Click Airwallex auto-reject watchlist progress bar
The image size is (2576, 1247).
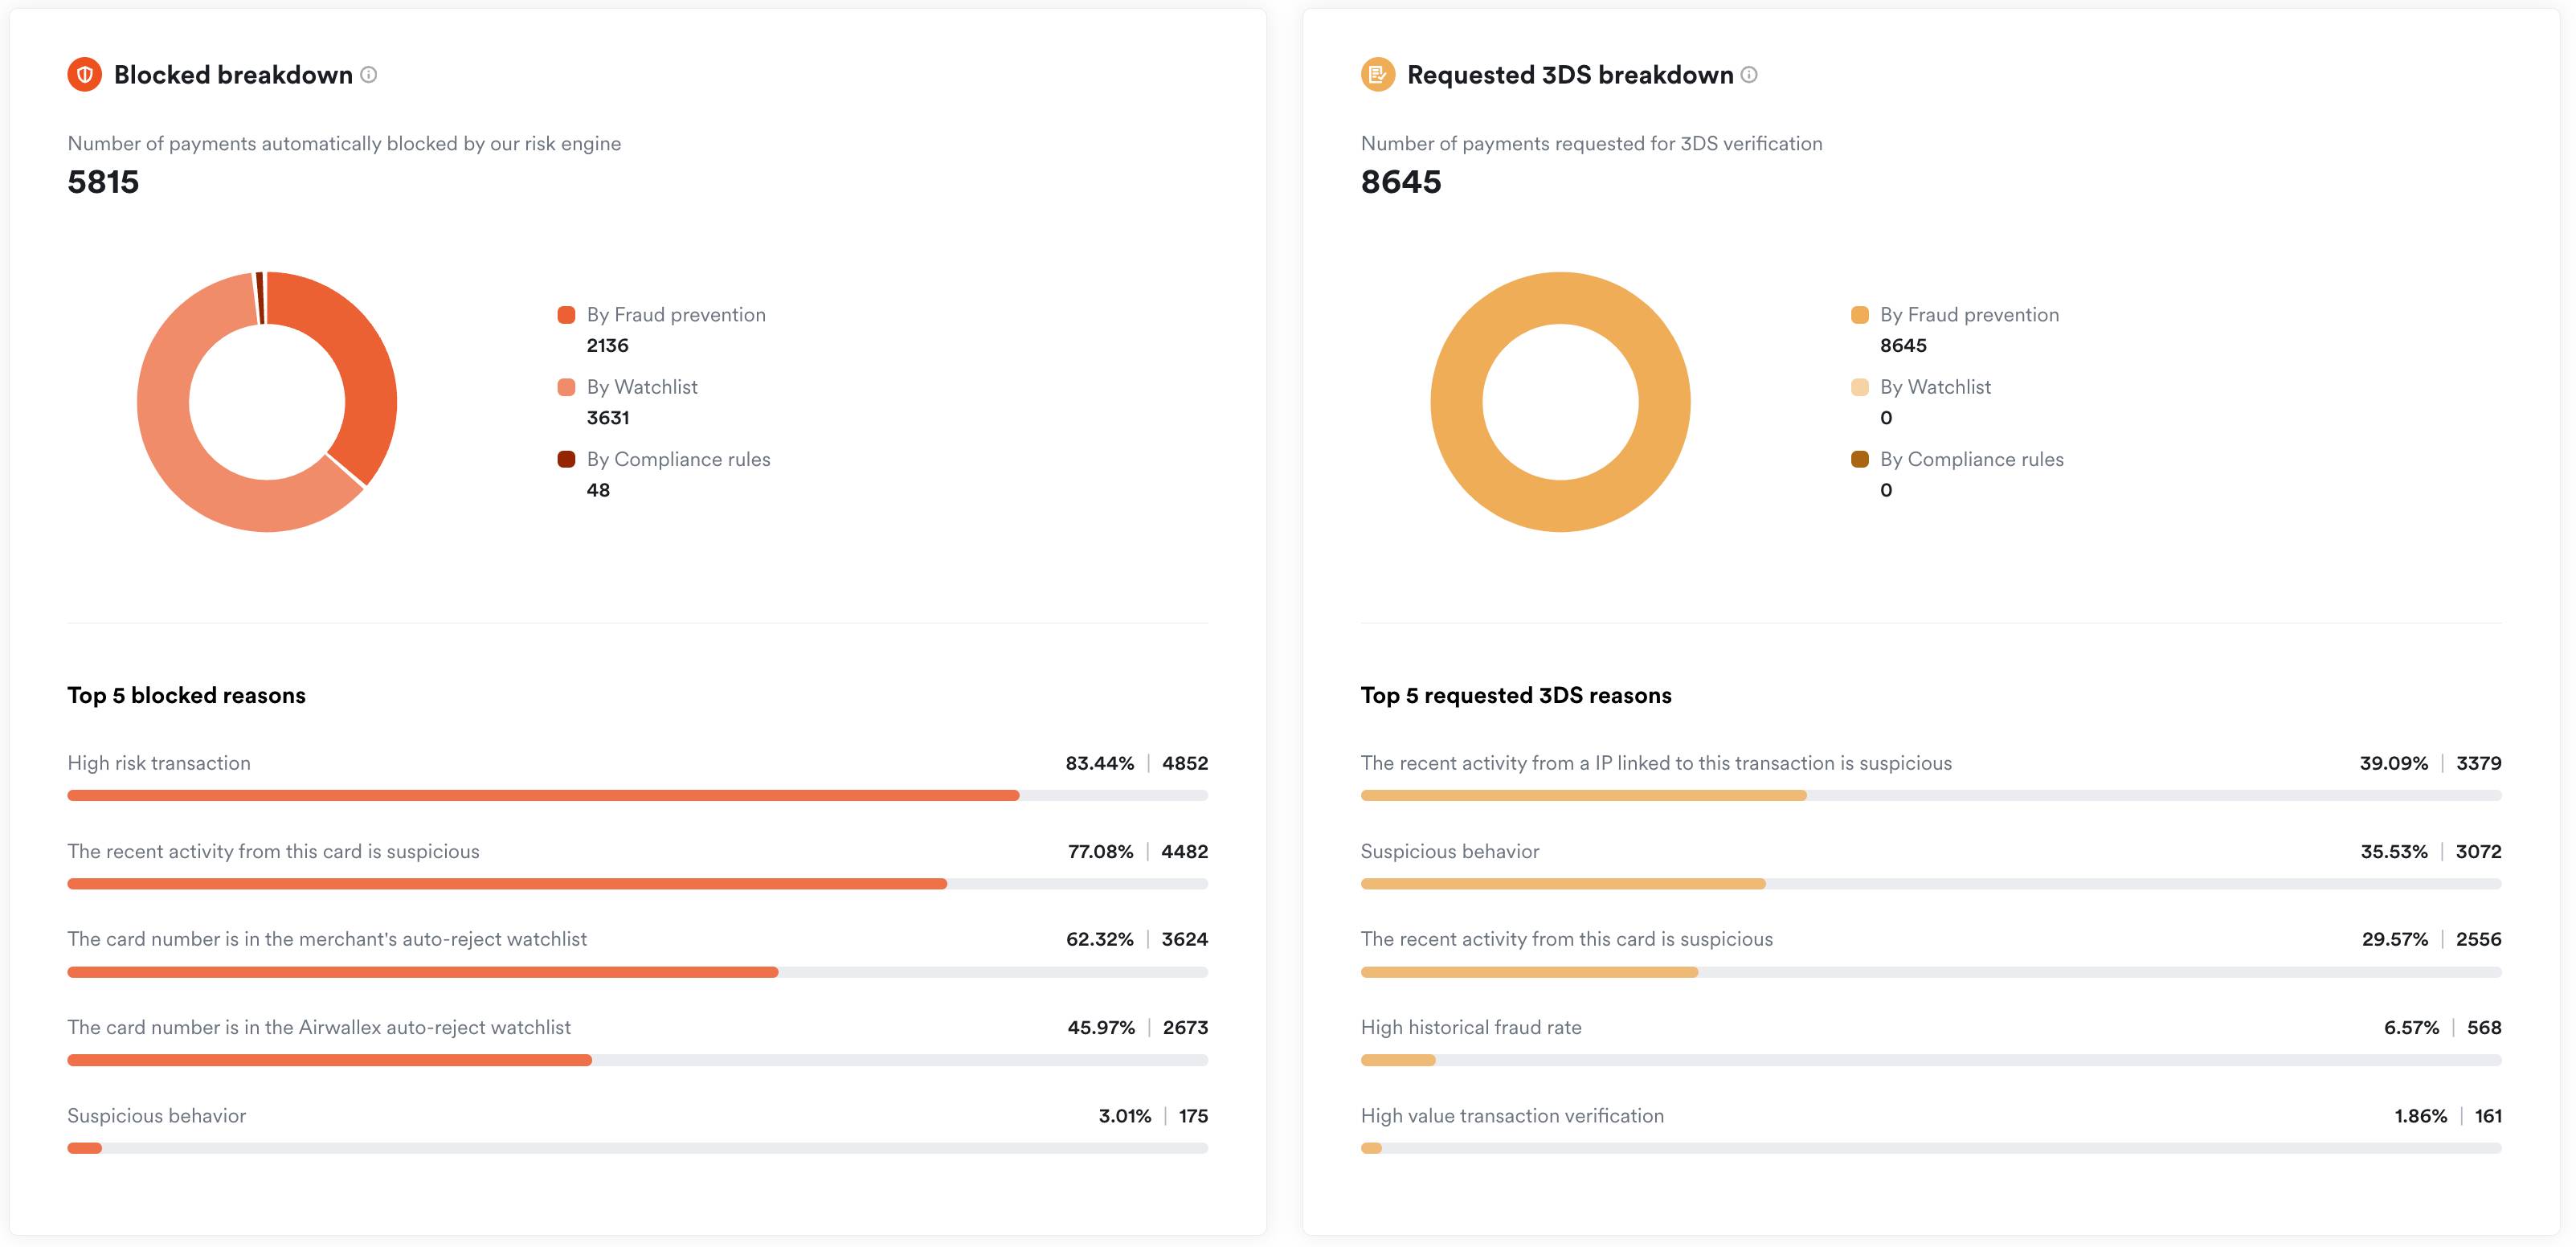point(330,1060)
